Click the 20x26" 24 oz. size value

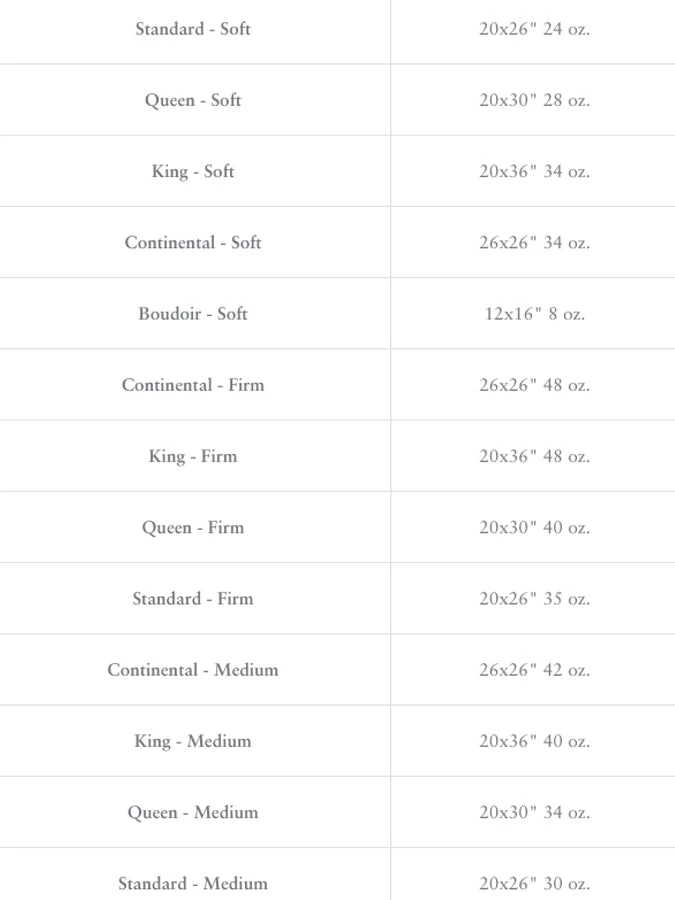point(534,29)
